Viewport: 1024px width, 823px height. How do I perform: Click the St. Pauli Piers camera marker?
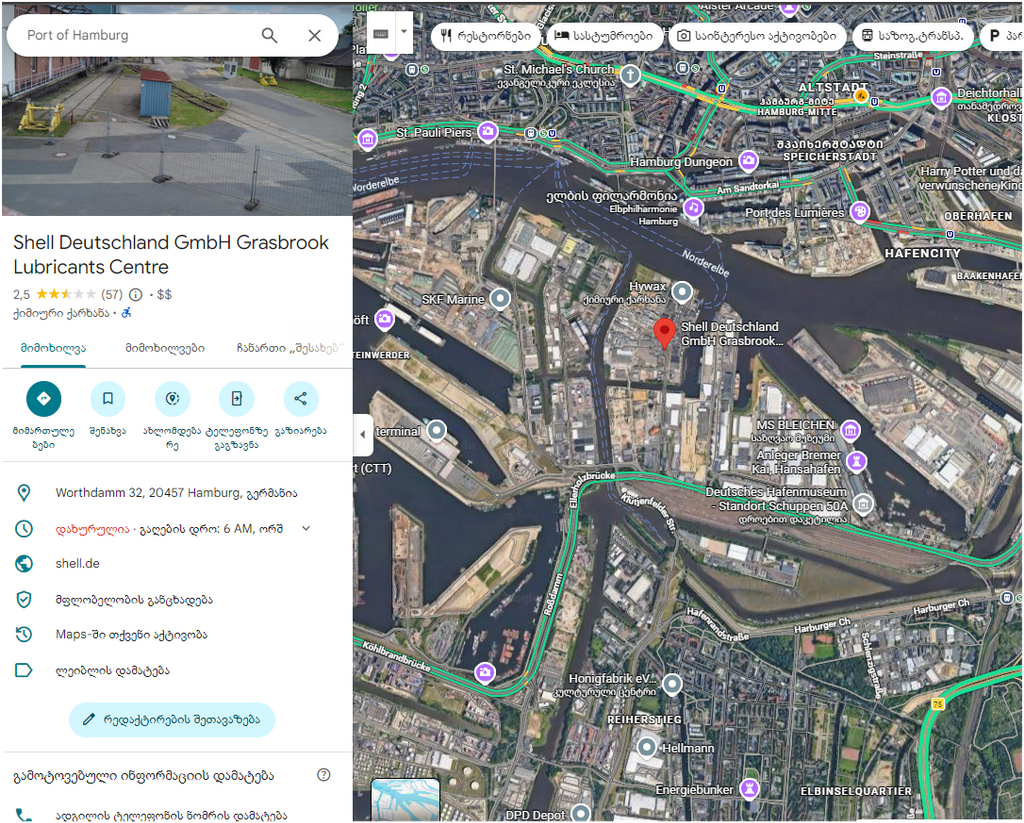(x=487, y=131)
